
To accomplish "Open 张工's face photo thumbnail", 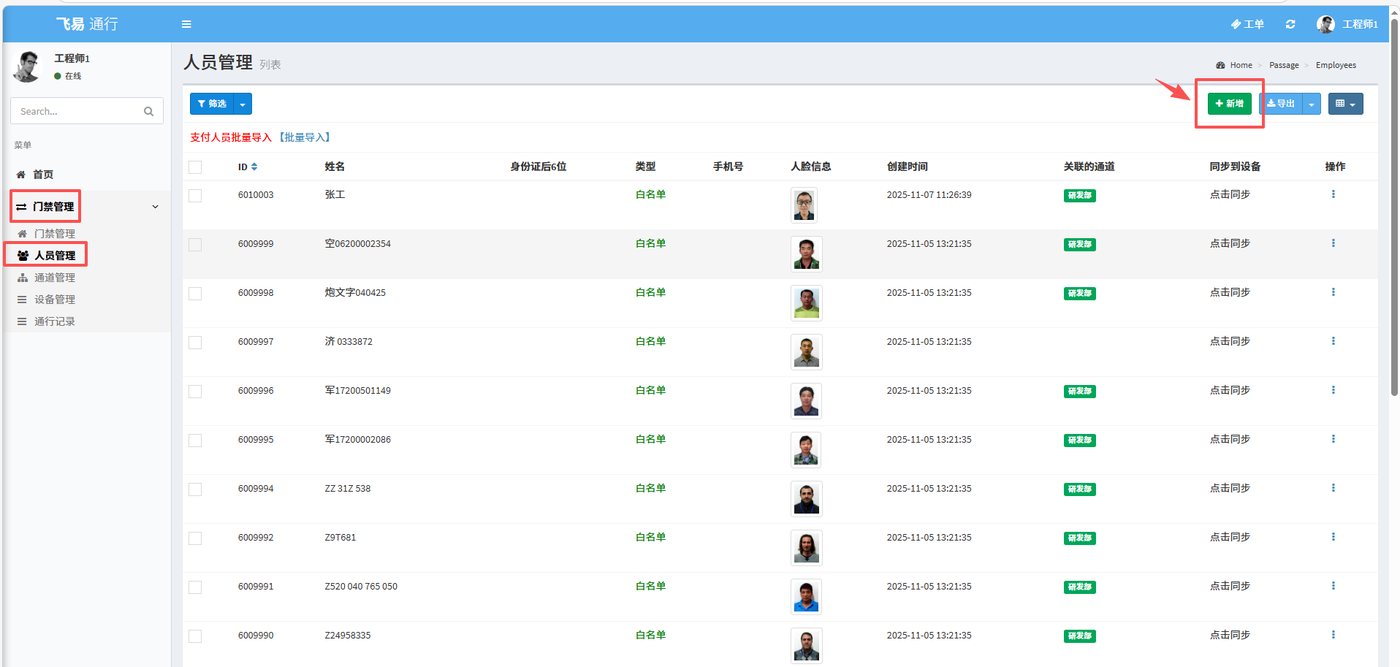I will pyautogui.click(x=805, y=205).
